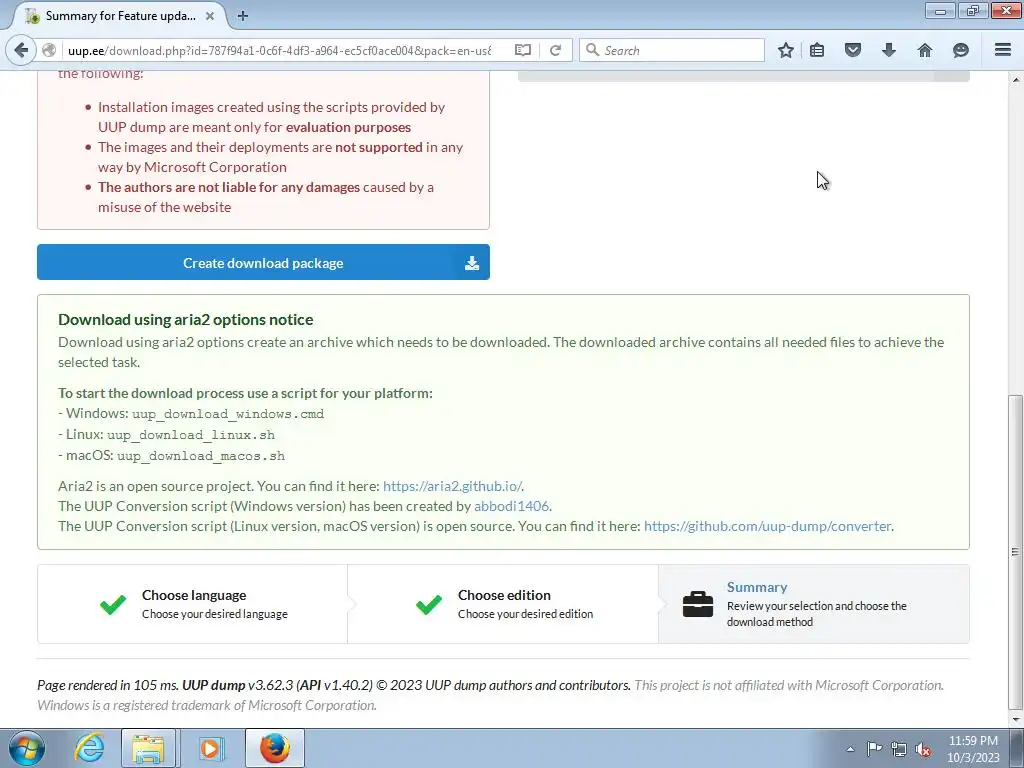Click green checkmark beside Choose language
Screen dimensions: 1024x768
coord(113,604)
